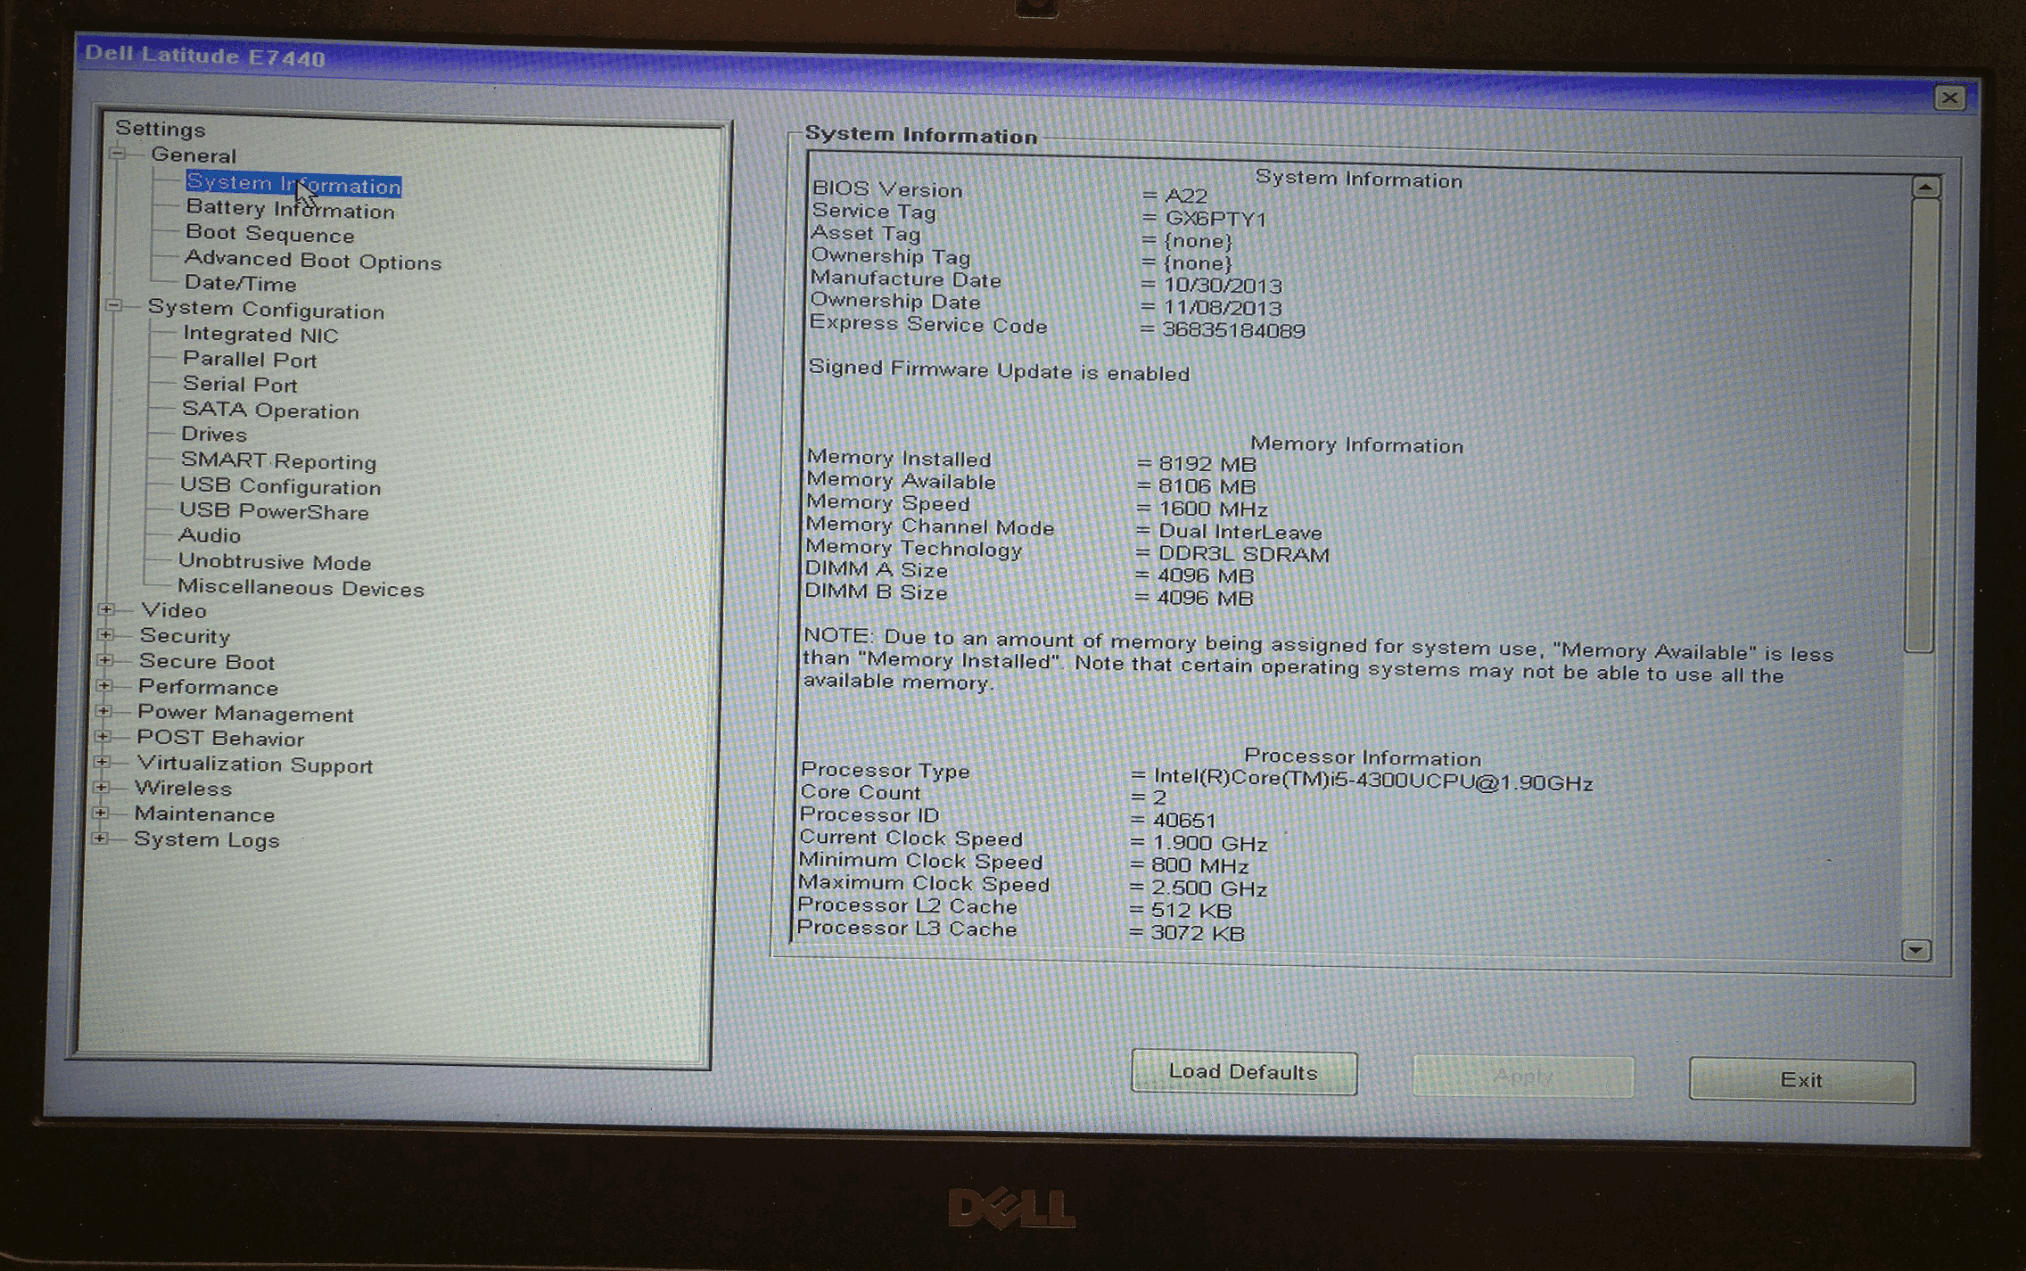
Task: Open Date/Time settings
Action: 240,283
